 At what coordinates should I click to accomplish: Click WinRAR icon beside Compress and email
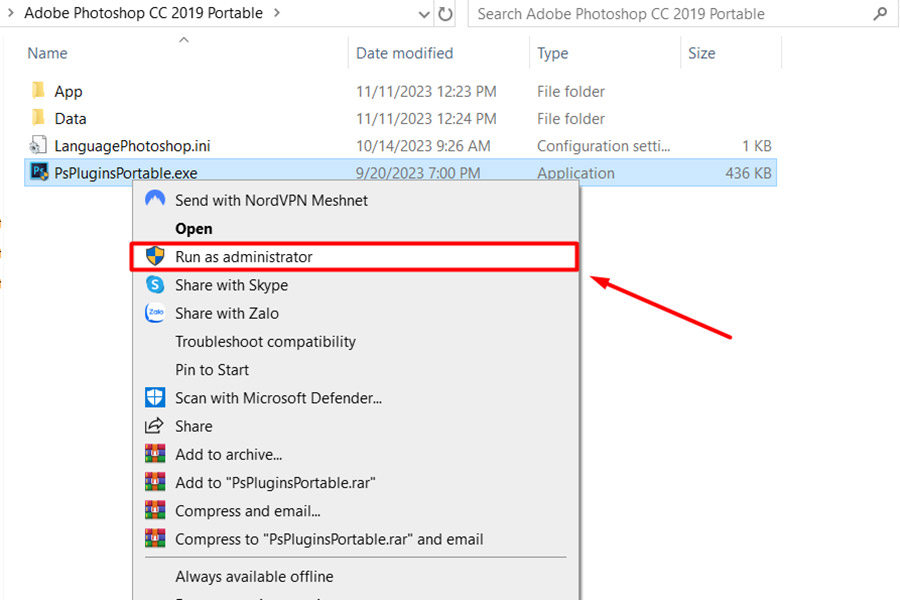click(155, 510)
